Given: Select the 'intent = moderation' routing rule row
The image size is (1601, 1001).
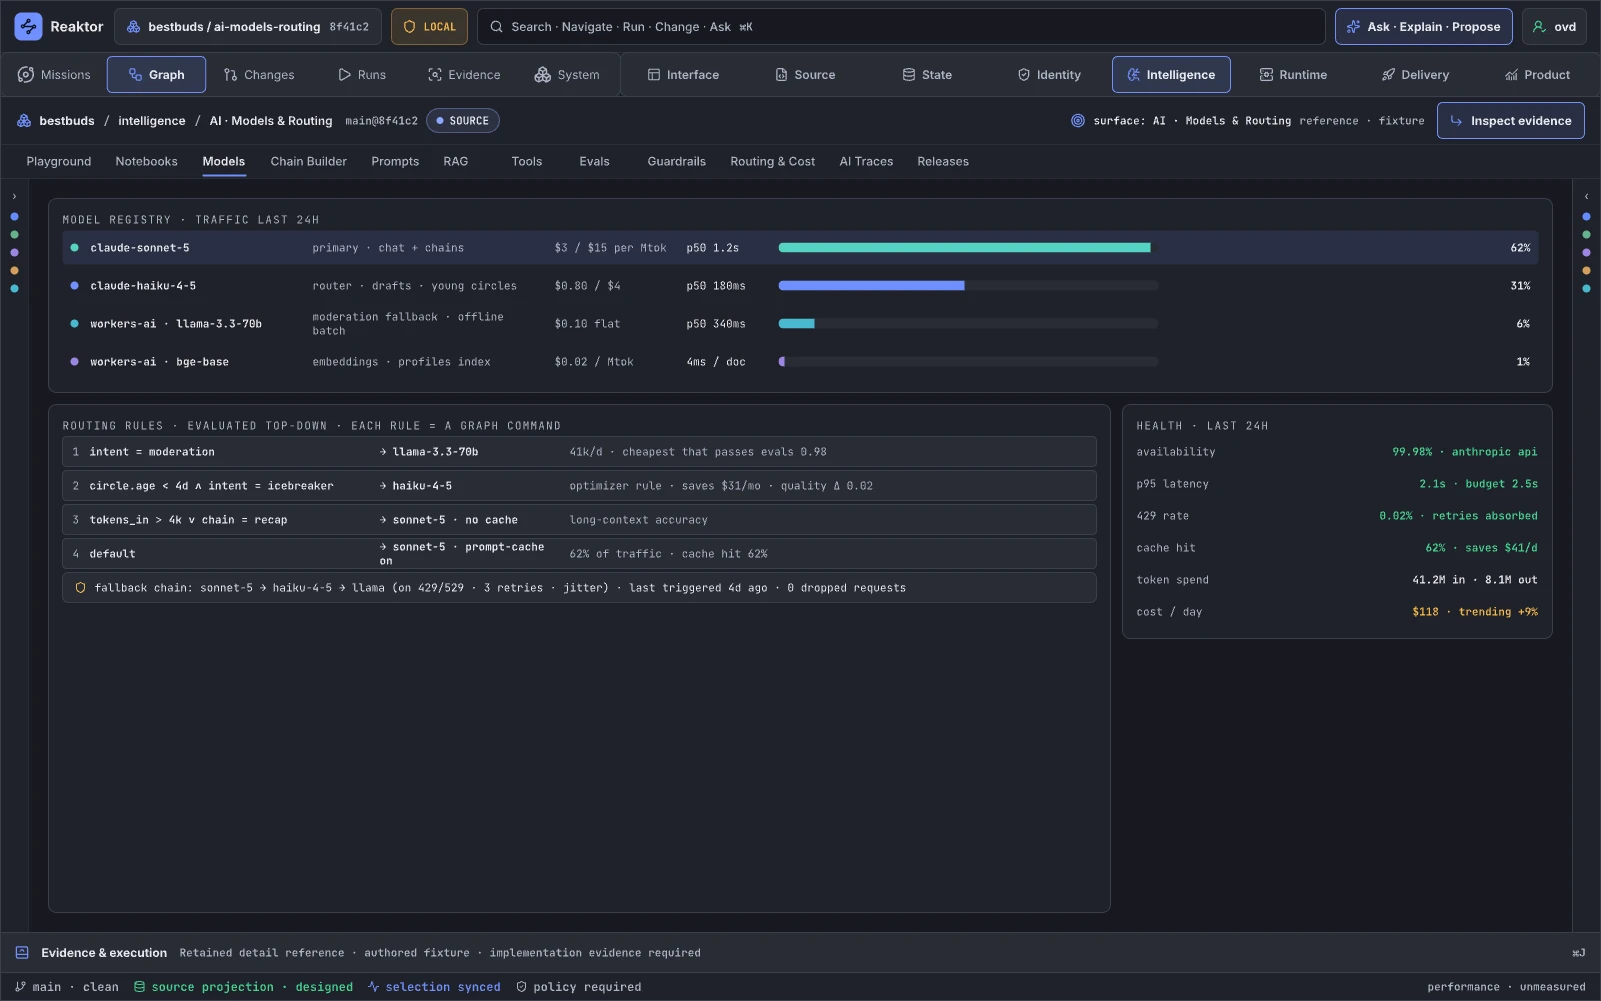Looking at the screenshot, I should click(x=579, y=452).
